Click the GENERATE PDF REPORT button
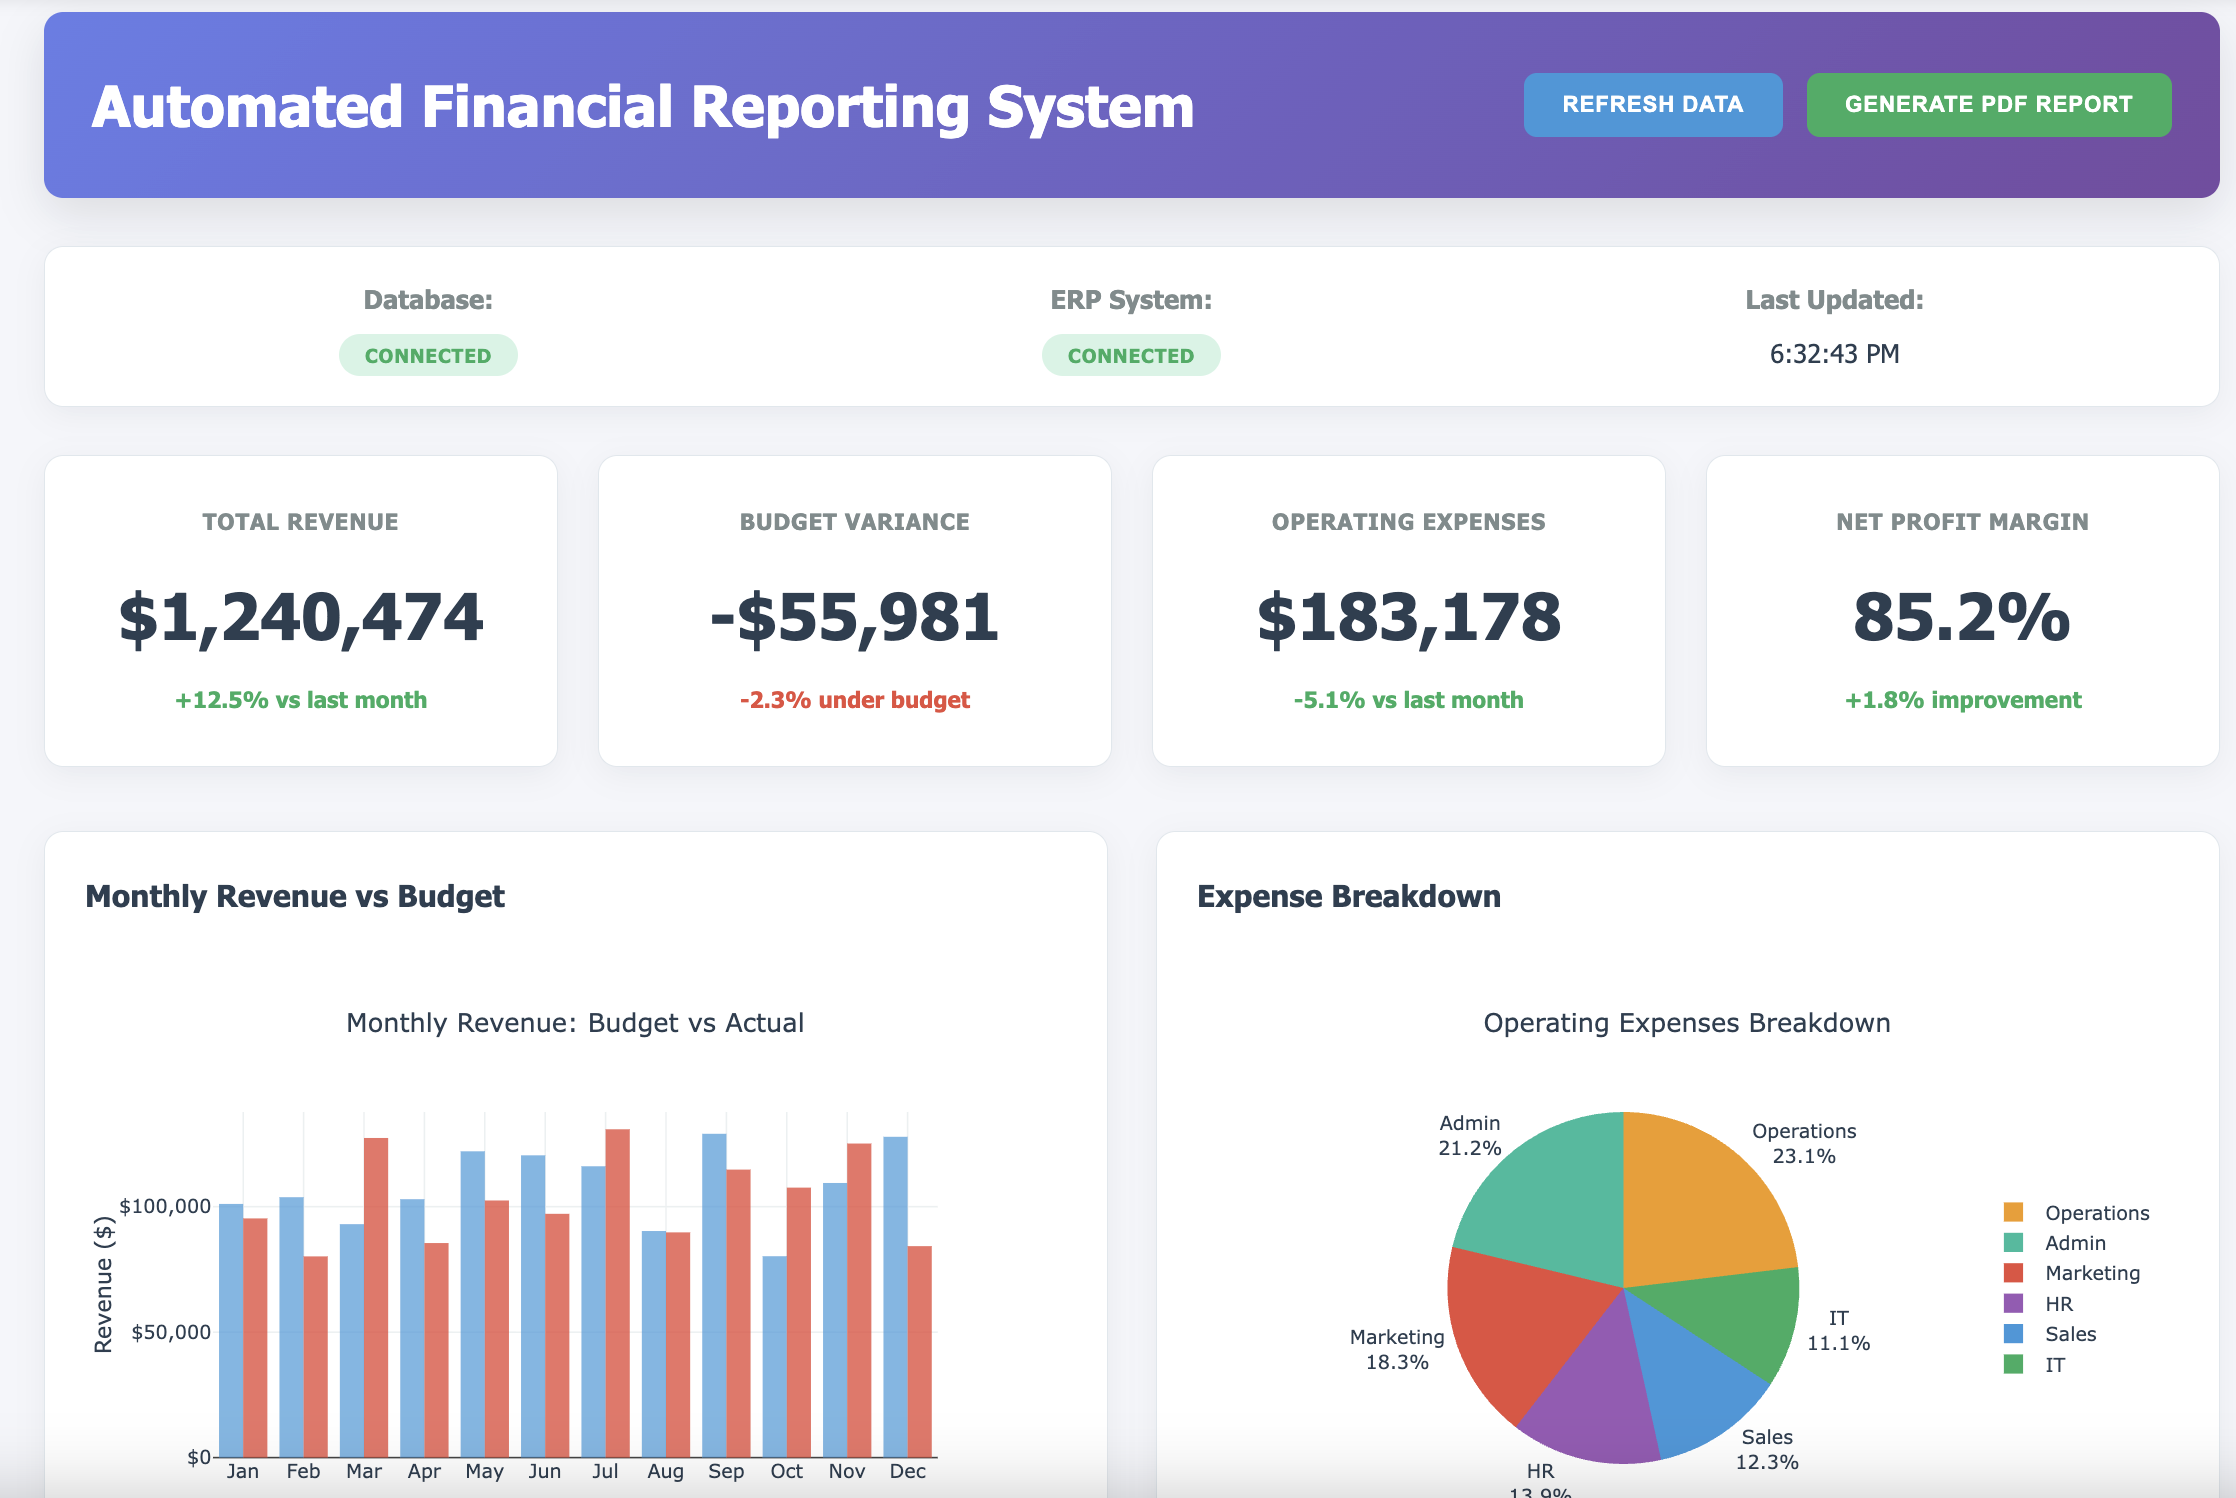The height and width of the screenshot is (1498, 2236). tap(1988, 104)
